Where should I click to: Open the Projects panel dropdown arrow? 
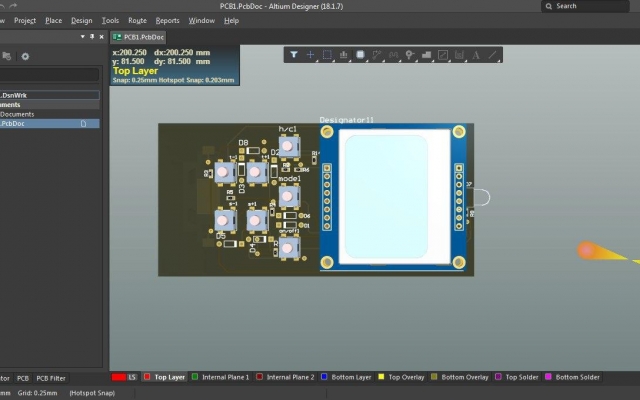pyautogui.click(x=82, y=37)
